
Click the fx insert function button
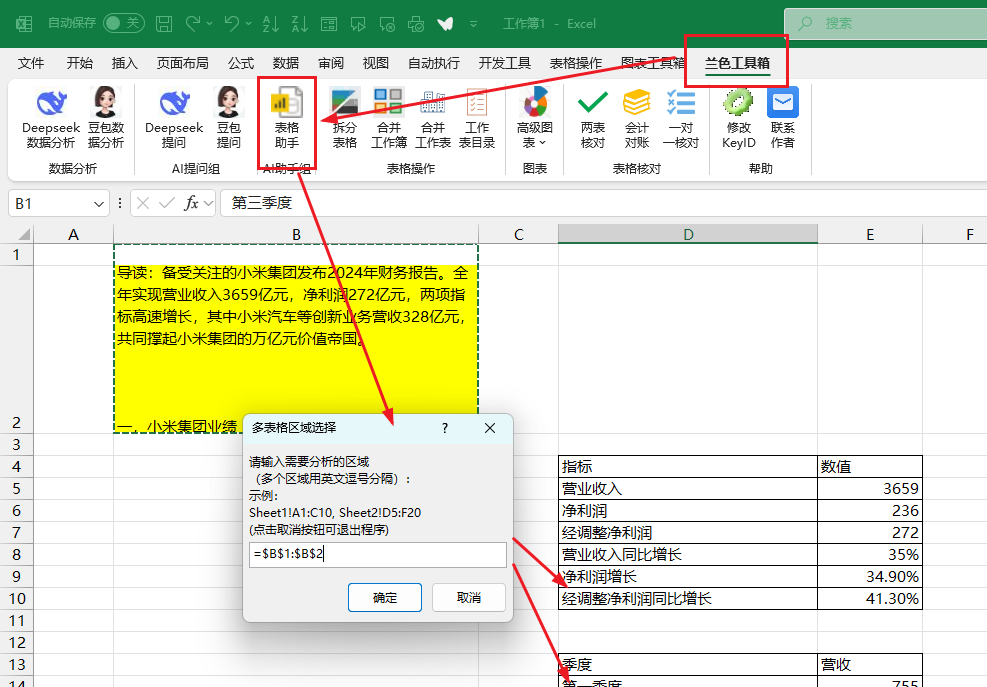[x=191, y=203]
